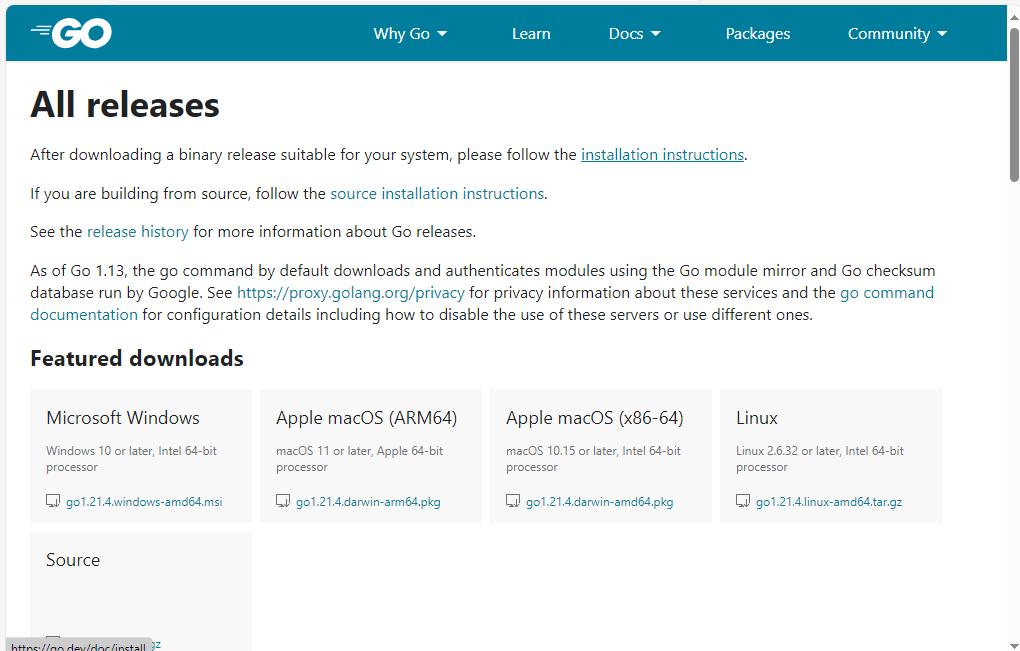Click download icon beside windows-amd64.msi
The width and height of the screenshot is (1020, 651).
[53, 501]
